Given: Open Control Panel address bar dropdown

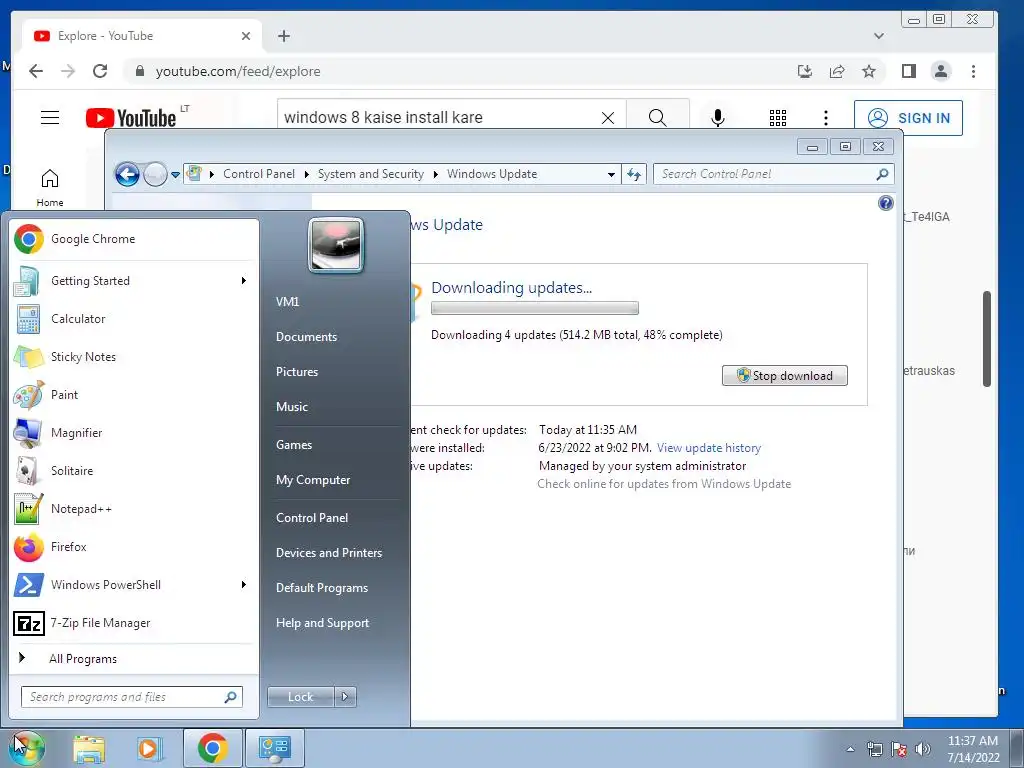Looking at the screenshot, I should pyautogui.click(x=611, y=174).
